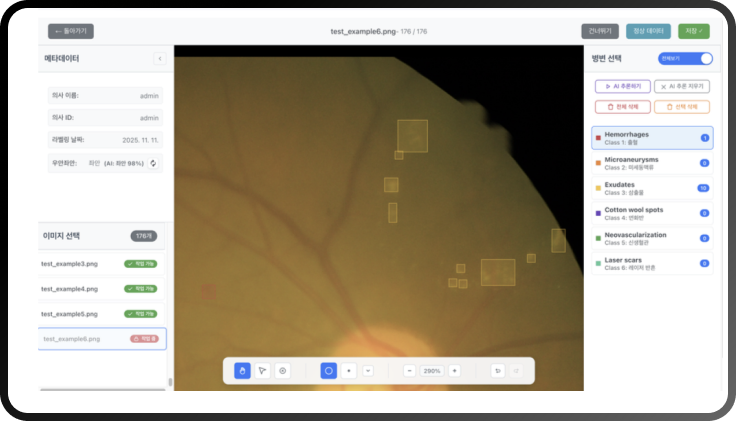Select the large yellow exudate box at top of fundus image
Screen dimensions: 736x421
413,136
